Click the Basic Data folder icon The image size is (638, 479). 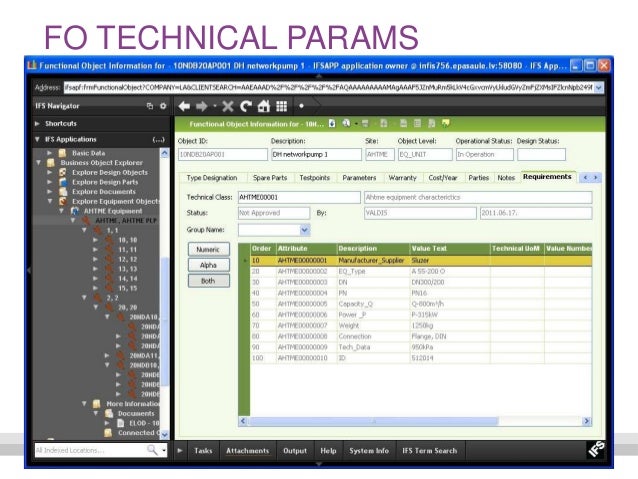click(62, 153)
